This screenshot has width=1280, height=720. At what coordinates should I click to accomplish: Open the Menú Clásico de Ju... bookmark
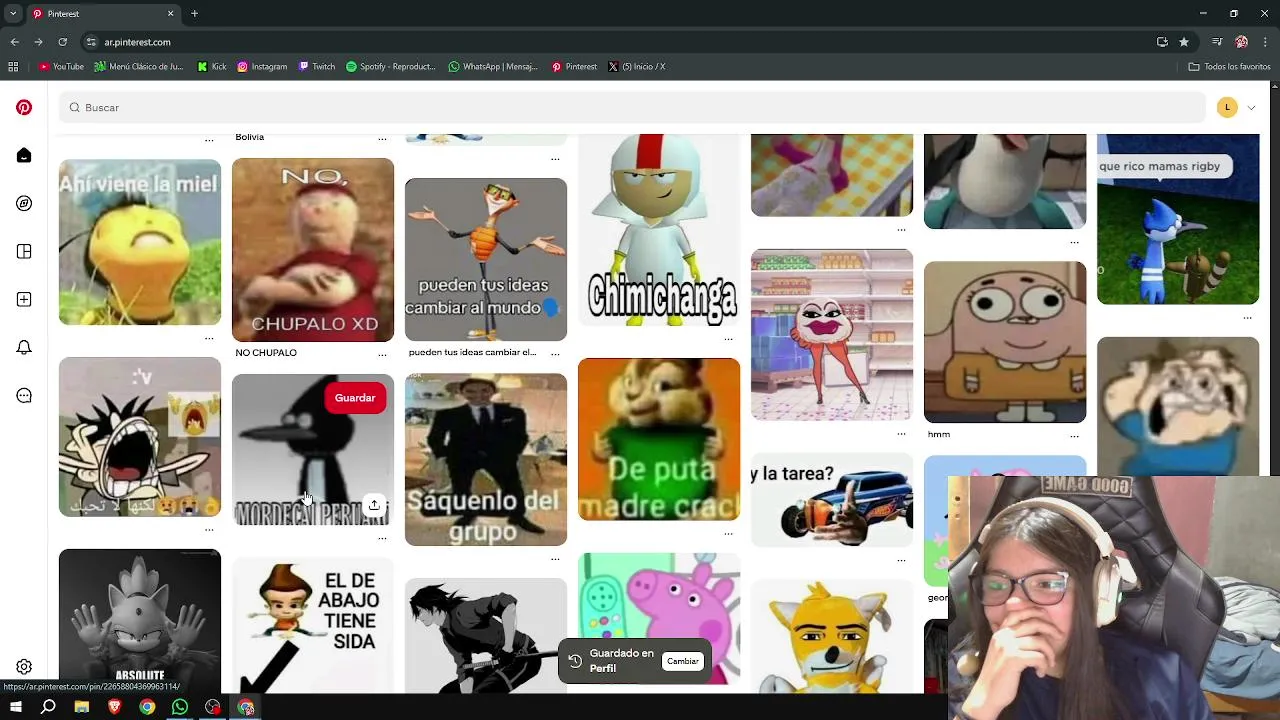pos(139,67)
